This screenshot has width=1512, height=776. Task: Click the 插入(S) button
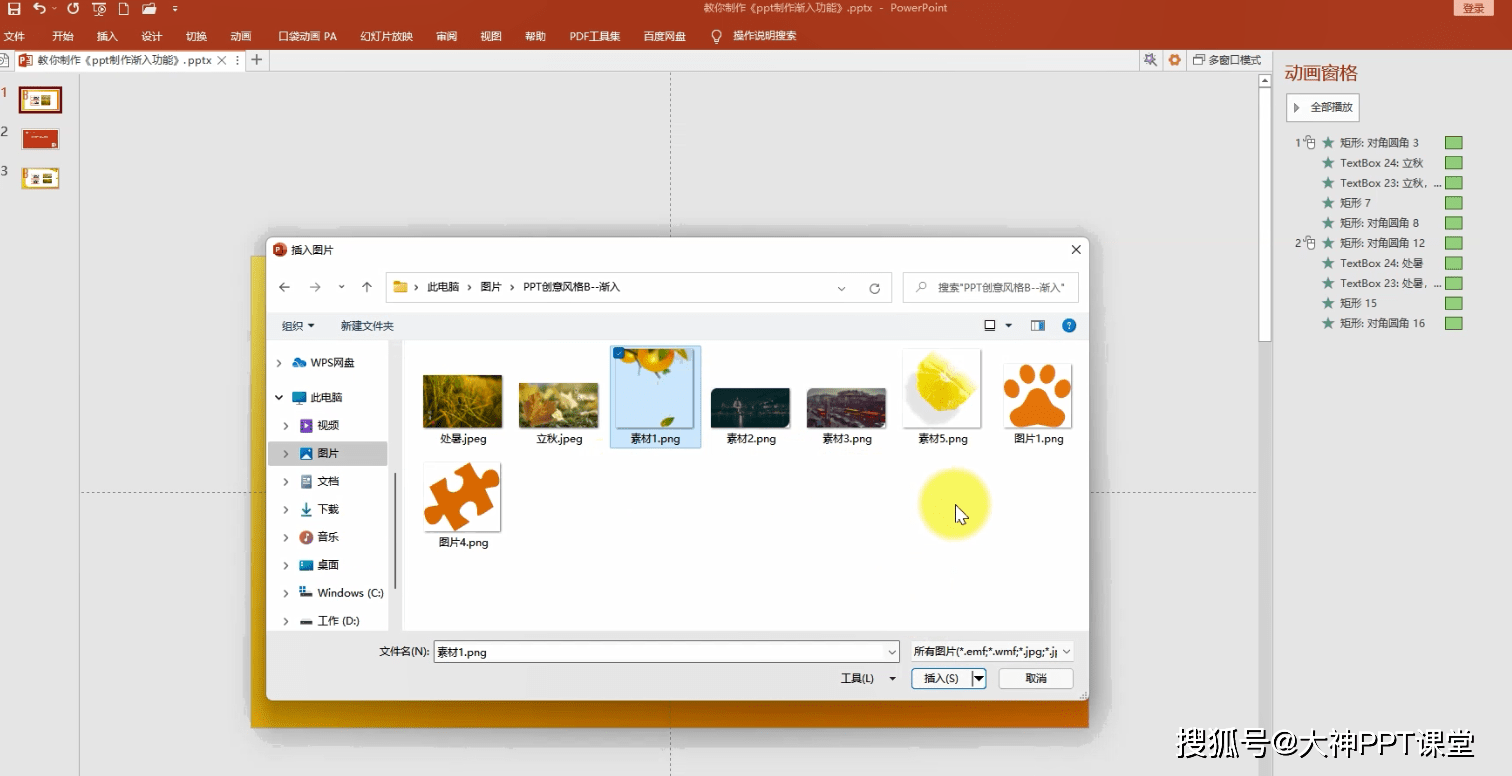(941, 678)
